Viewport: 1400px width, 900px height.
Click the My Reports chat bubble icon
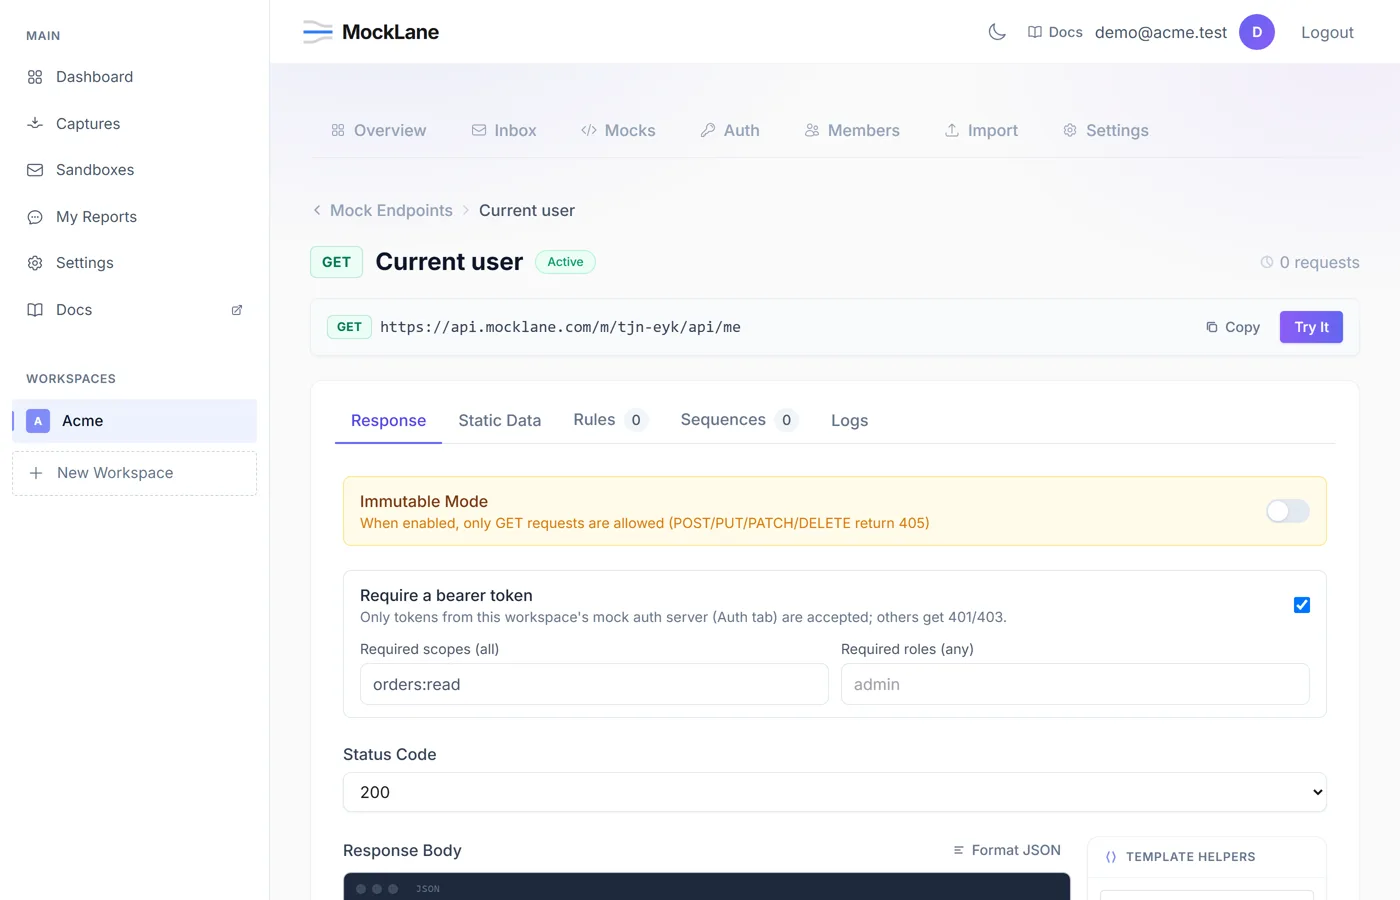click(x=35, y=217)
